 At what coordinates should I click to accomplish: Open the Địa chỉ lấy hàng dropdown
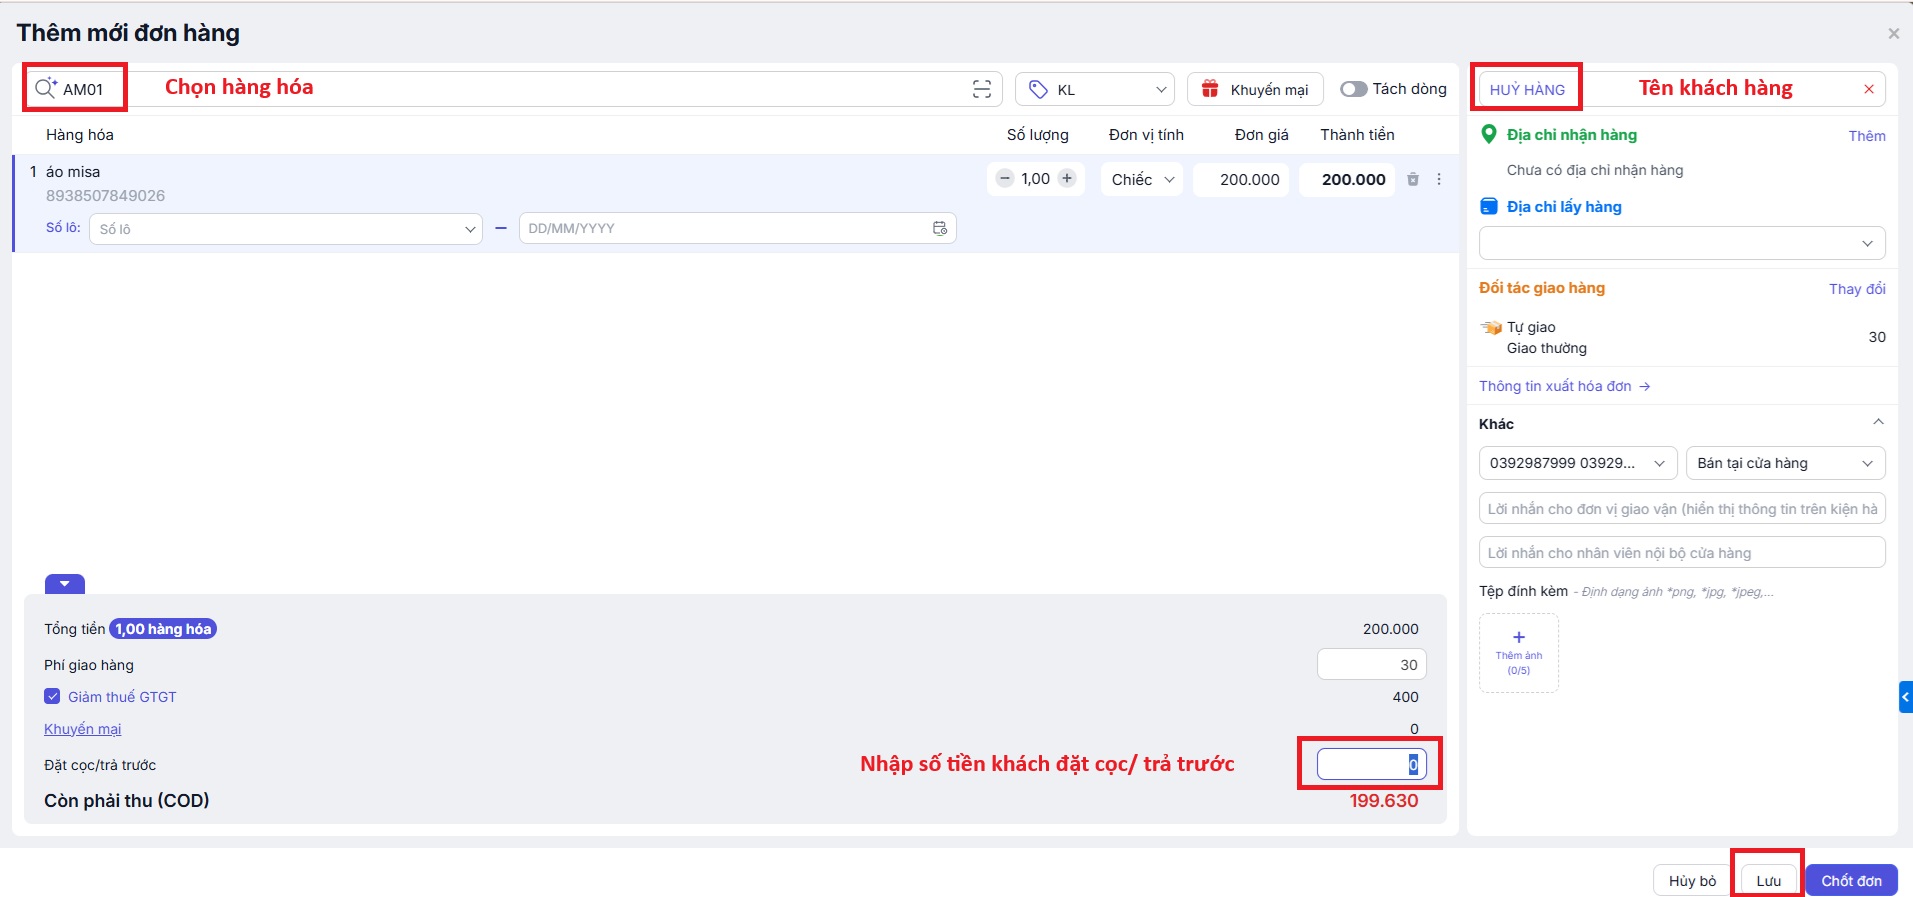(1682, 243)
